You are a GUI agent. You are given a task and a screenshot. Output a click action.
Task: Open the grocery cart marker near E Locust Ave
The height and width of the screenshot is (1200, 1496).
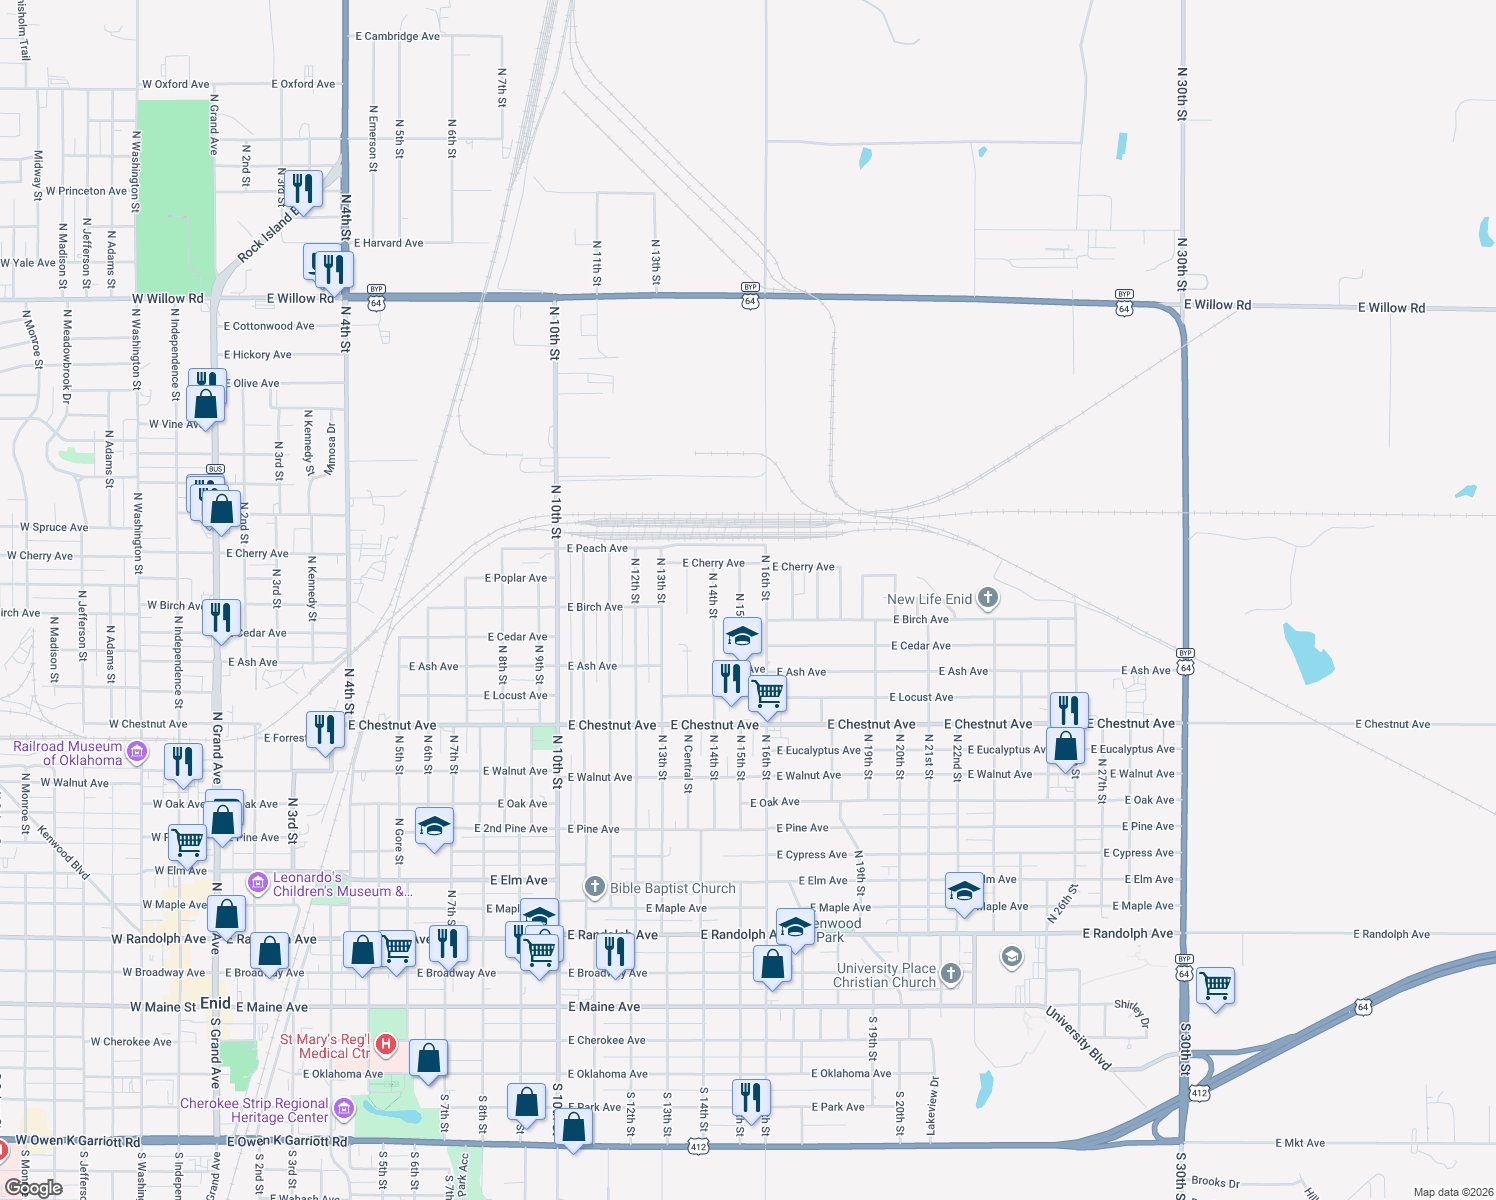tap(767, 693)
